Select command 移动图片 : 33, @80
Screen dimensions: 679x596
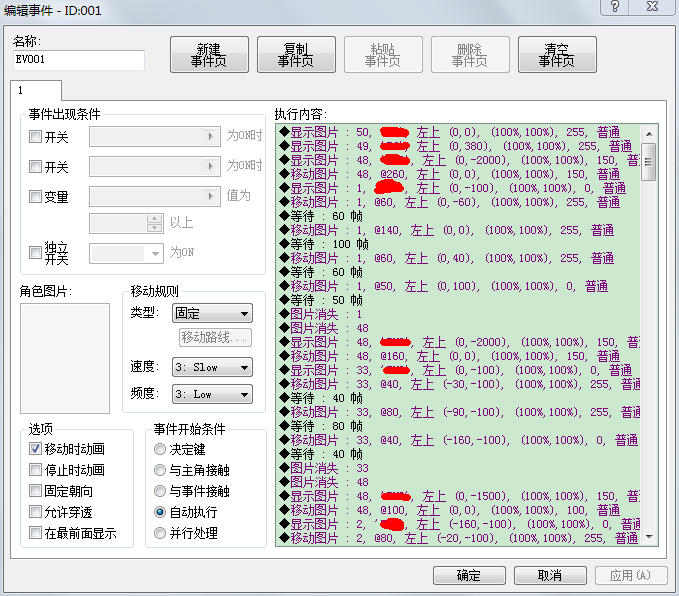(459, 412)
